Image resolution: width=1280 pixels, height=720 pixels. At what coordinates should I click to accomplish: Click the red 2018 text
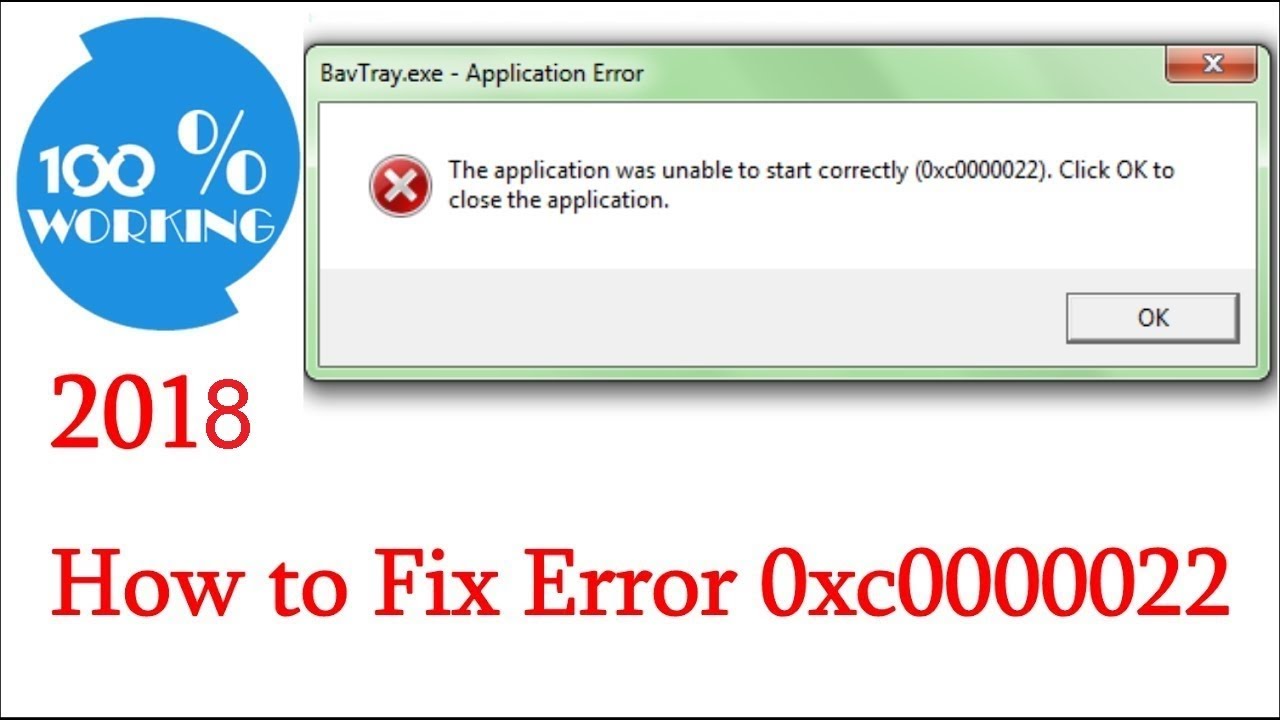150,413
